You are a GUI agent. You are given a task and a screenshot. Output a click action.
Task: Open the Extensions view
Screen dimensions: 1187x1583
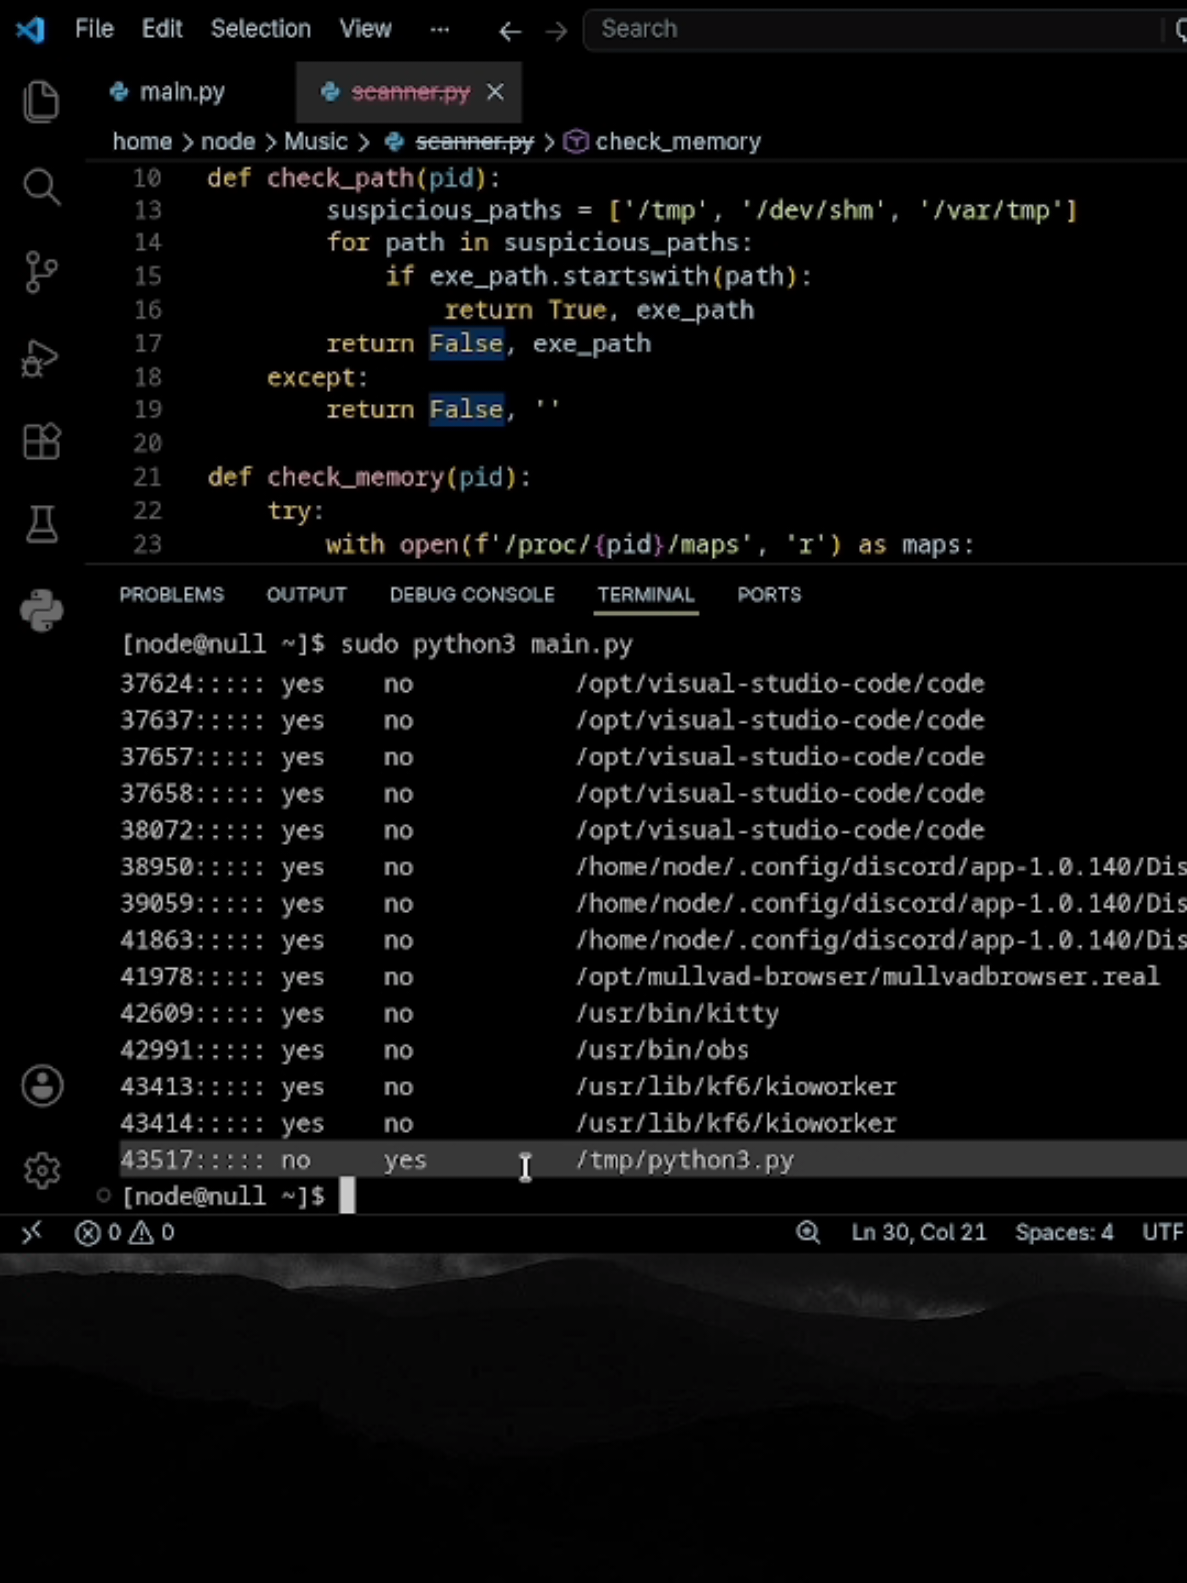(41, 441)
